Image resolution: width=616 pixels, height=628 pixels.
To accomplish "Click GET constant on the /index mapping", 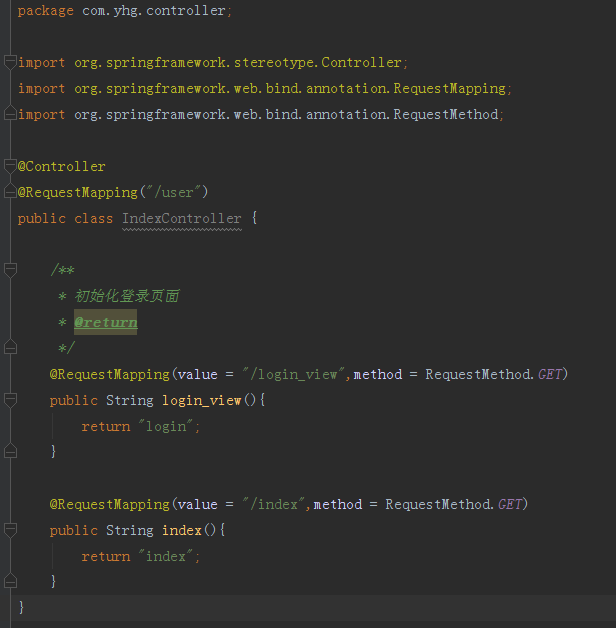I will [x=510, y=504].
